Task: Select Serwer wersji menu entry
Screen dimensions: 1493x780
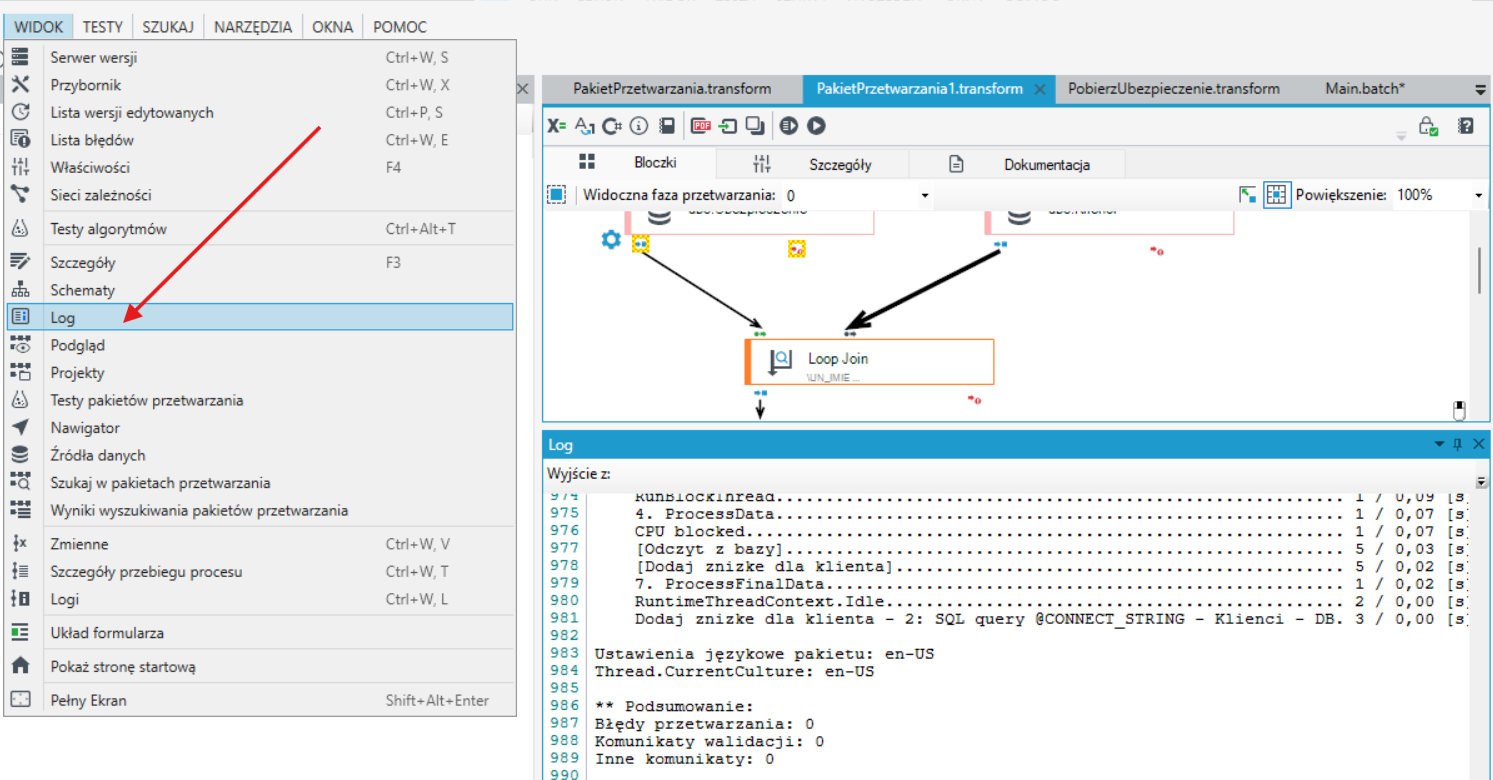Action: point(260,58)
